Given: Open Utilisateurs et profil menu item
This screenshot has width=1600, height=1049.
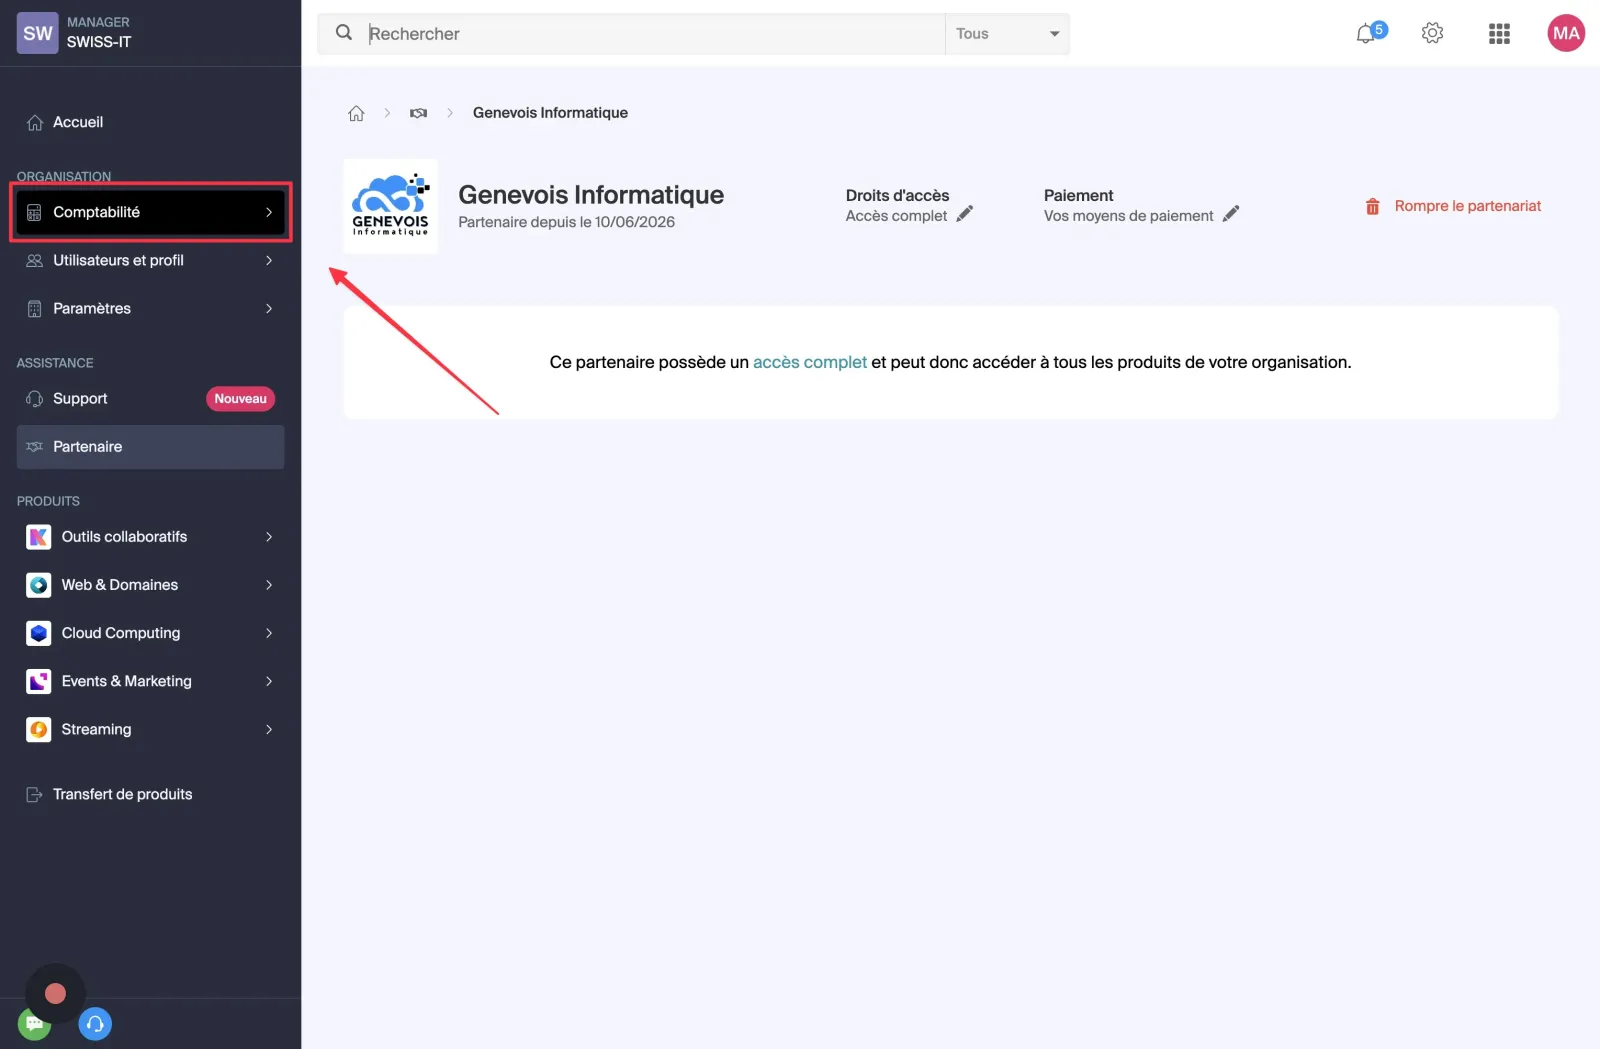Looking at the screenshot, I should tap(150, 260).
